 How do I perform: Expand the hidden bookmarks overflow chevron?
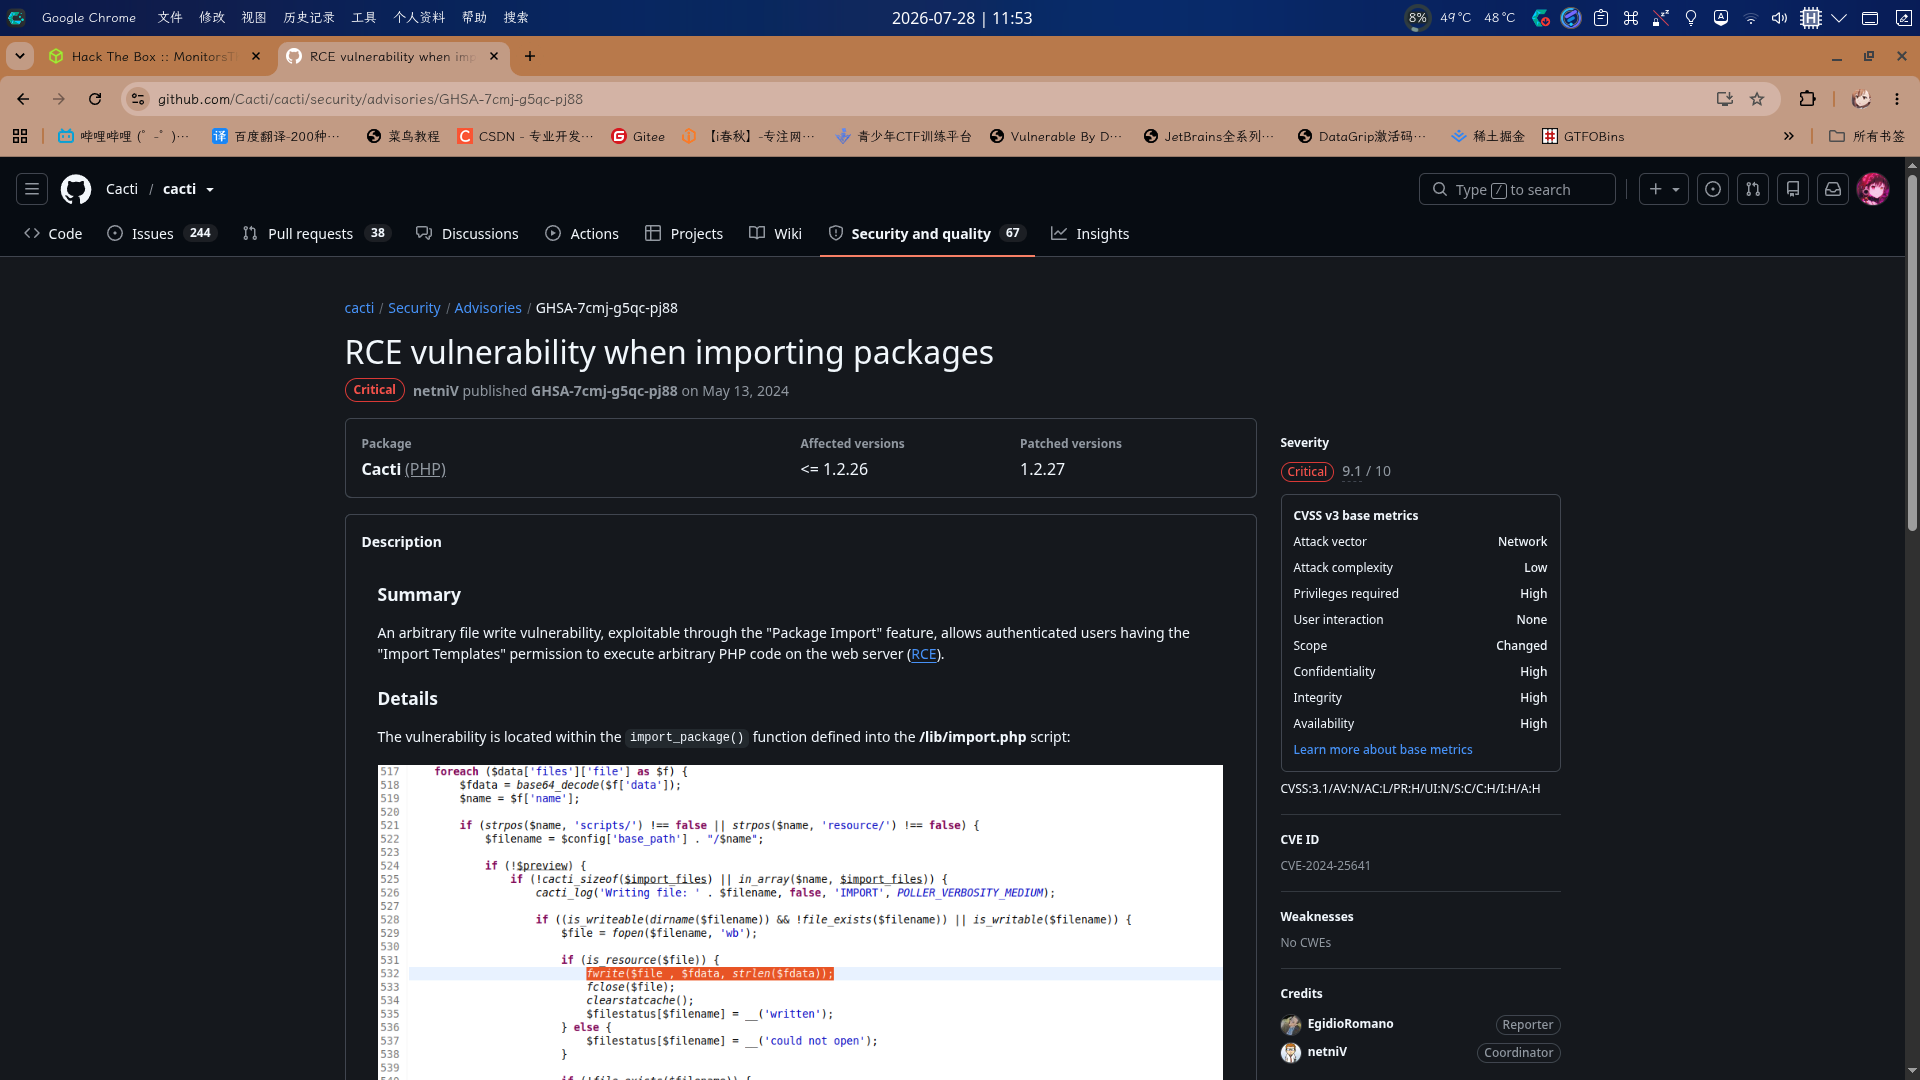click(1789, 136)
